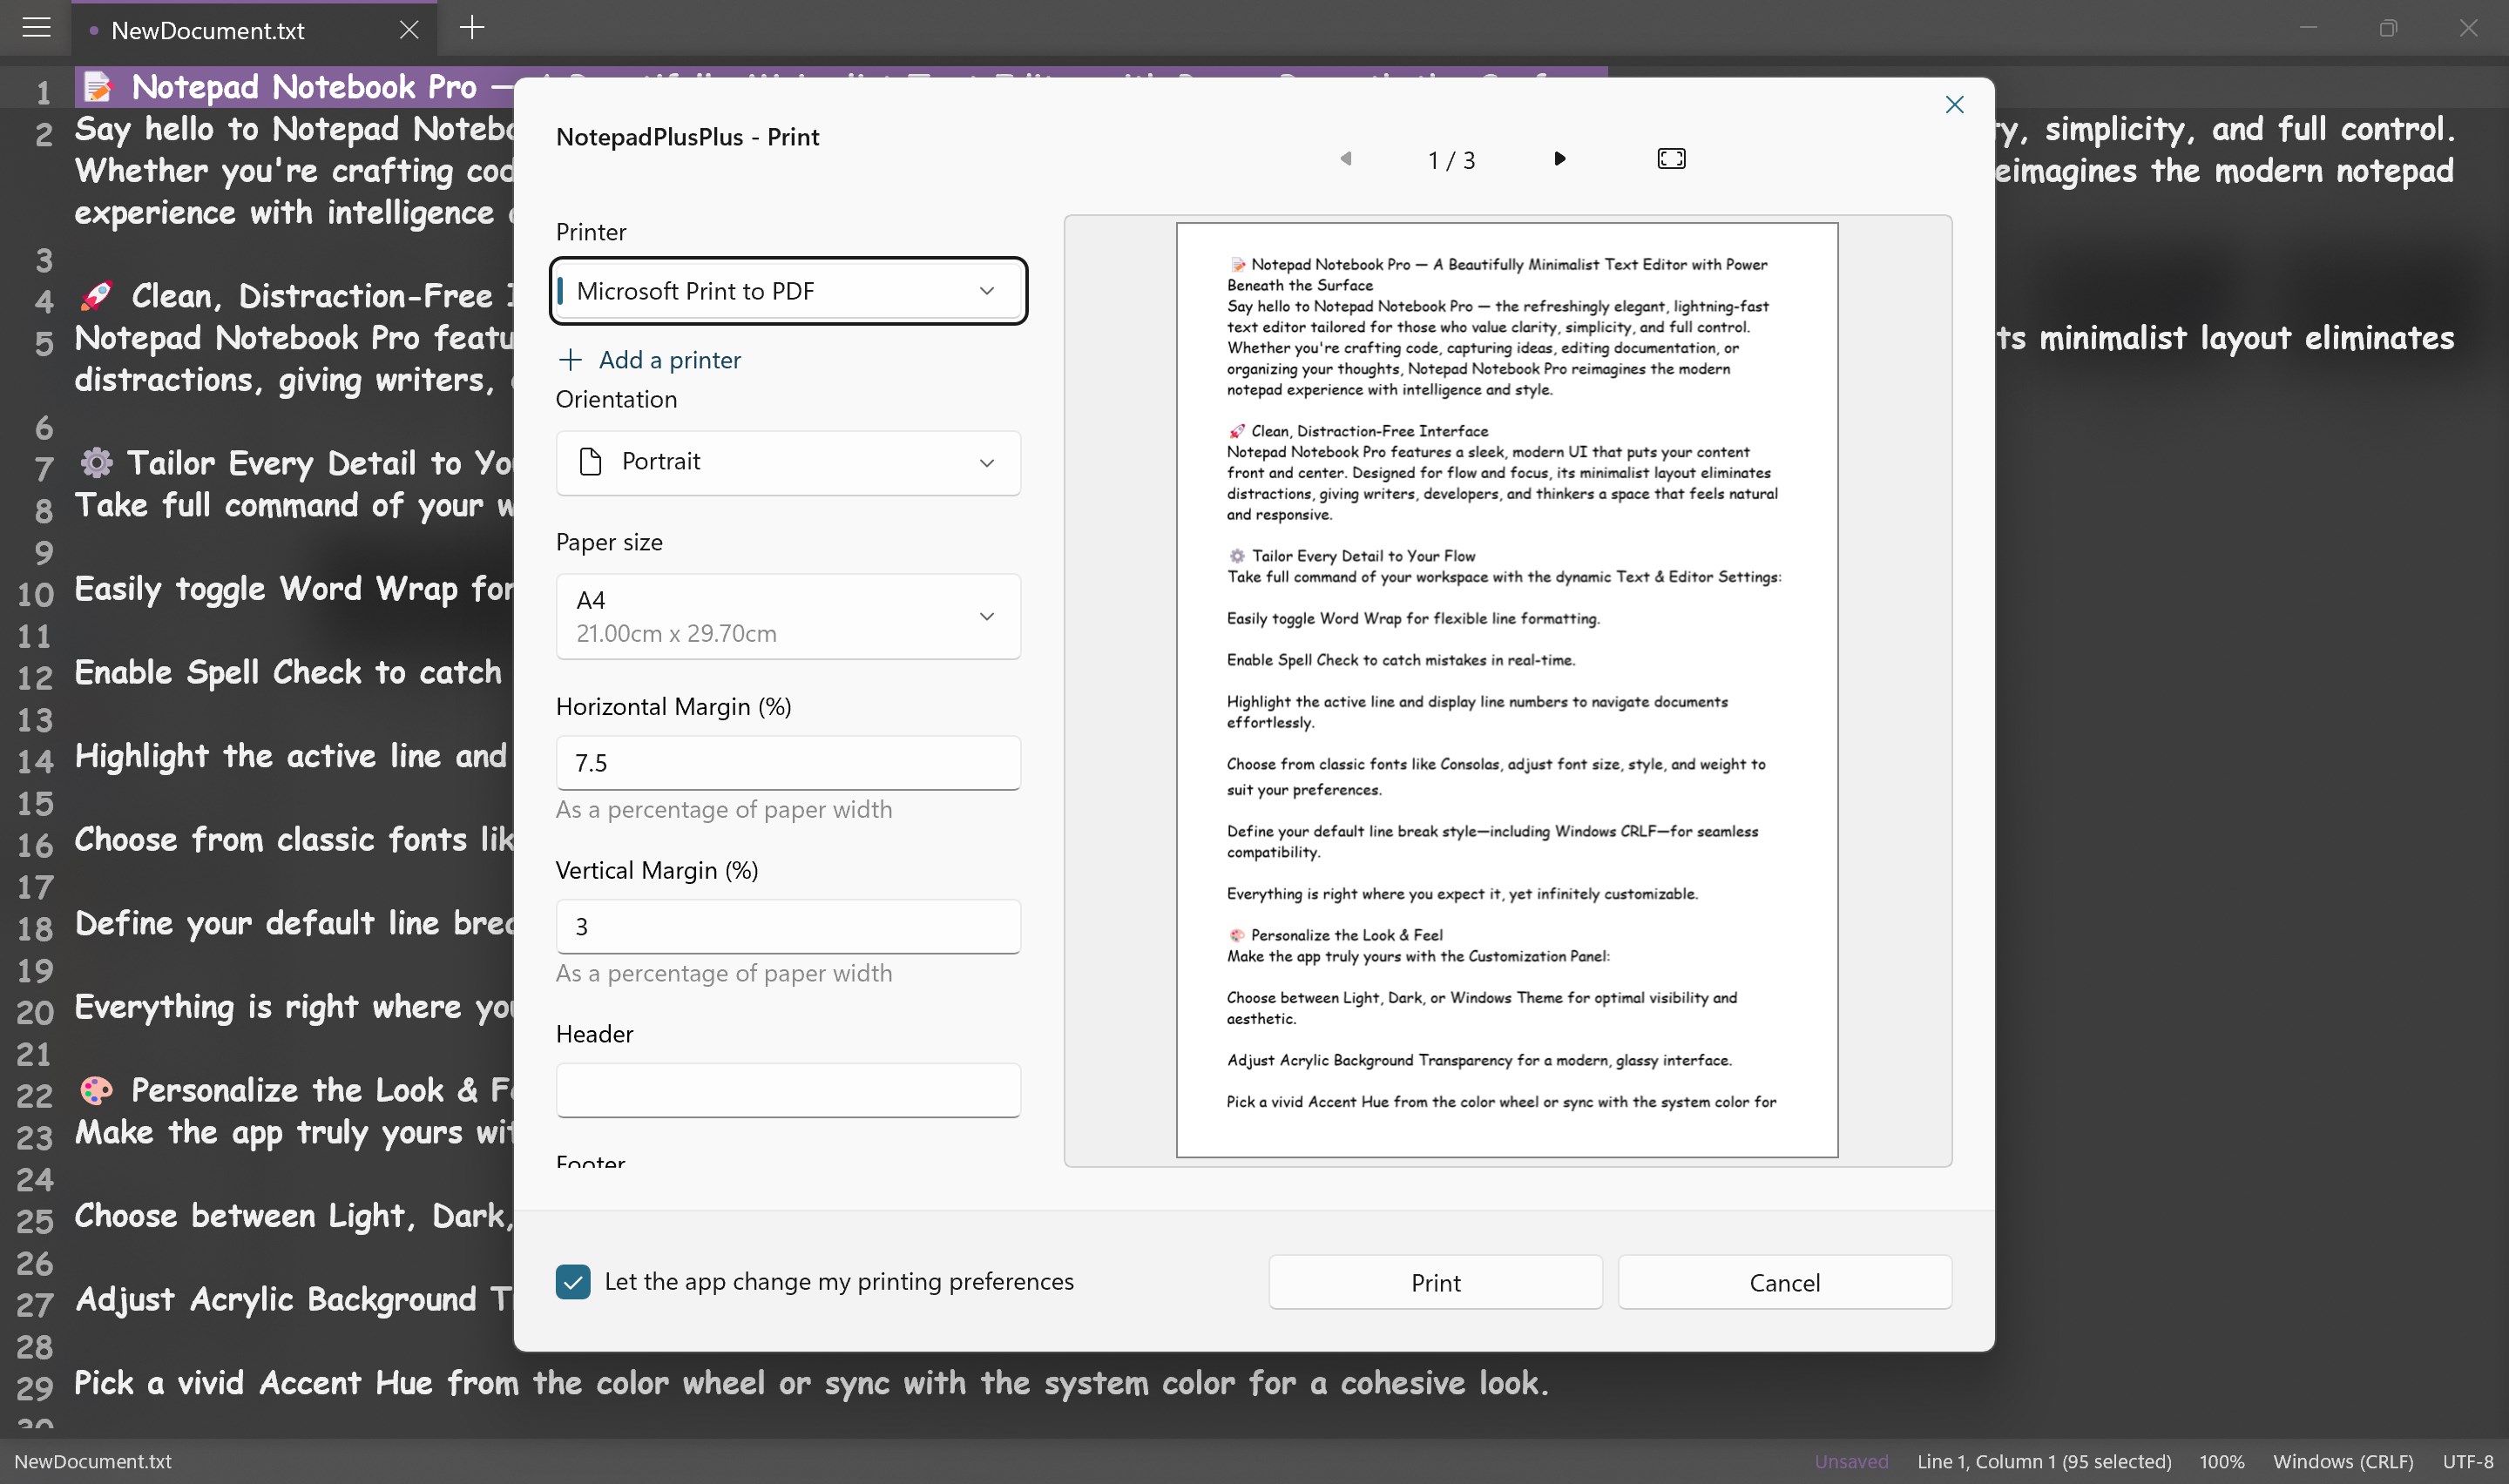Click the Print button
The height and width of the screenshot is (1484, 2509).
click(1435, 1283)
